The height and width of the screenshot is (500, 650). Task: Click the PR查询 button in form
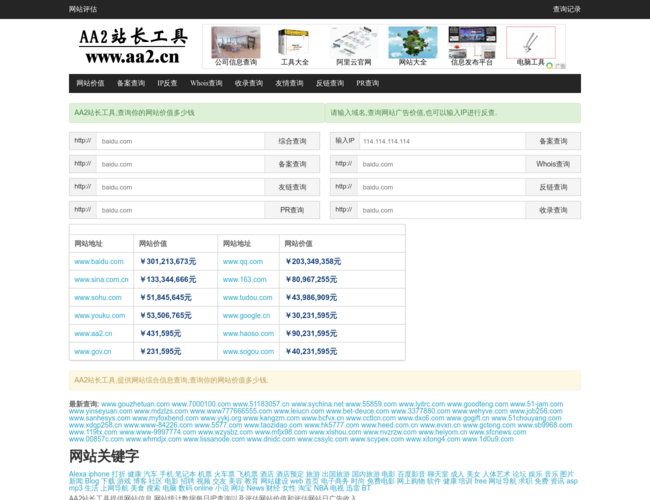(x=292, y=210)
